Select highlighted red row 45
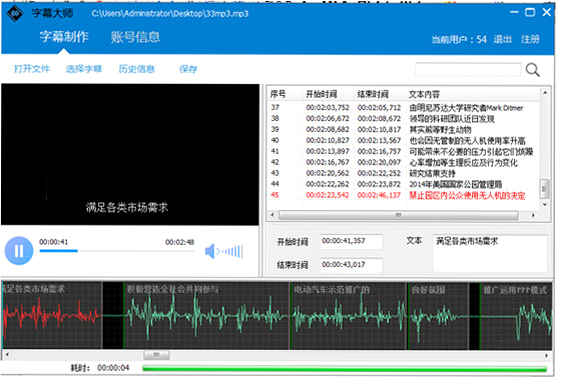 (x=404, y=195)
